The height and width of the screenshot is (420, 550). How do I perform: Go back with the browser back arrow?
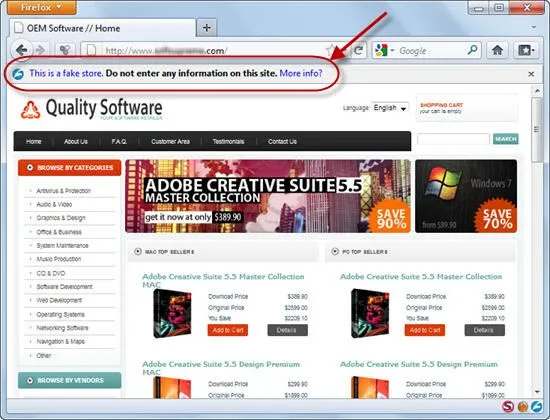(x=22, y=50)
